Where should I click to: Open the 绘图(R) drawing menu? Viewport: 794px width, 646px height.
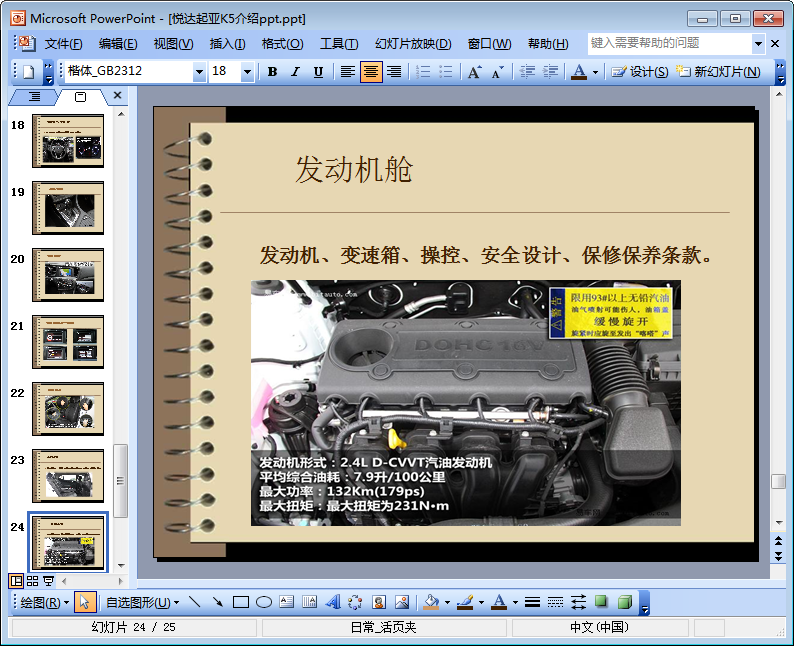click(45, 602)
